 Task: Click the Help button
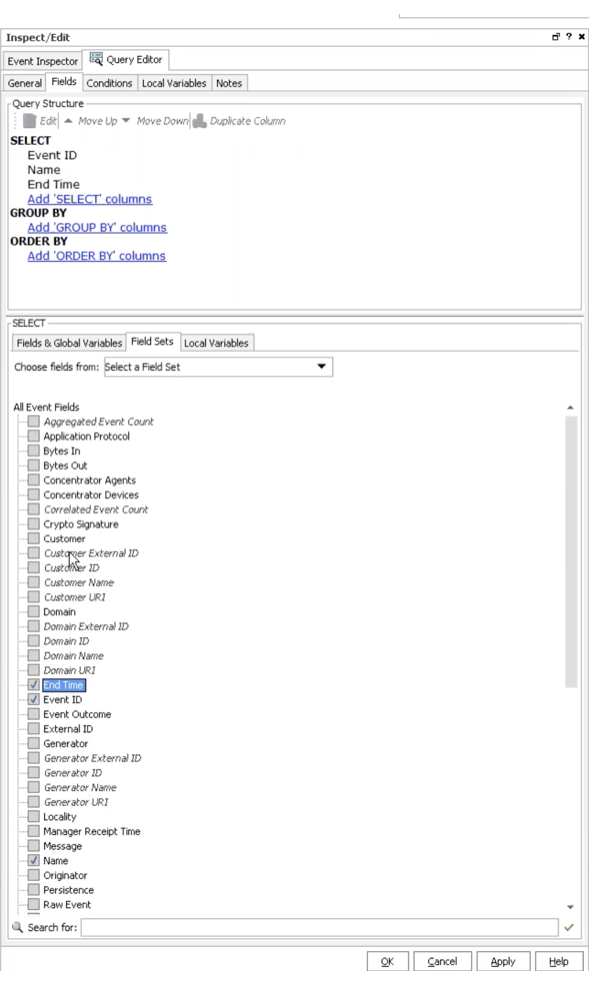558,961
